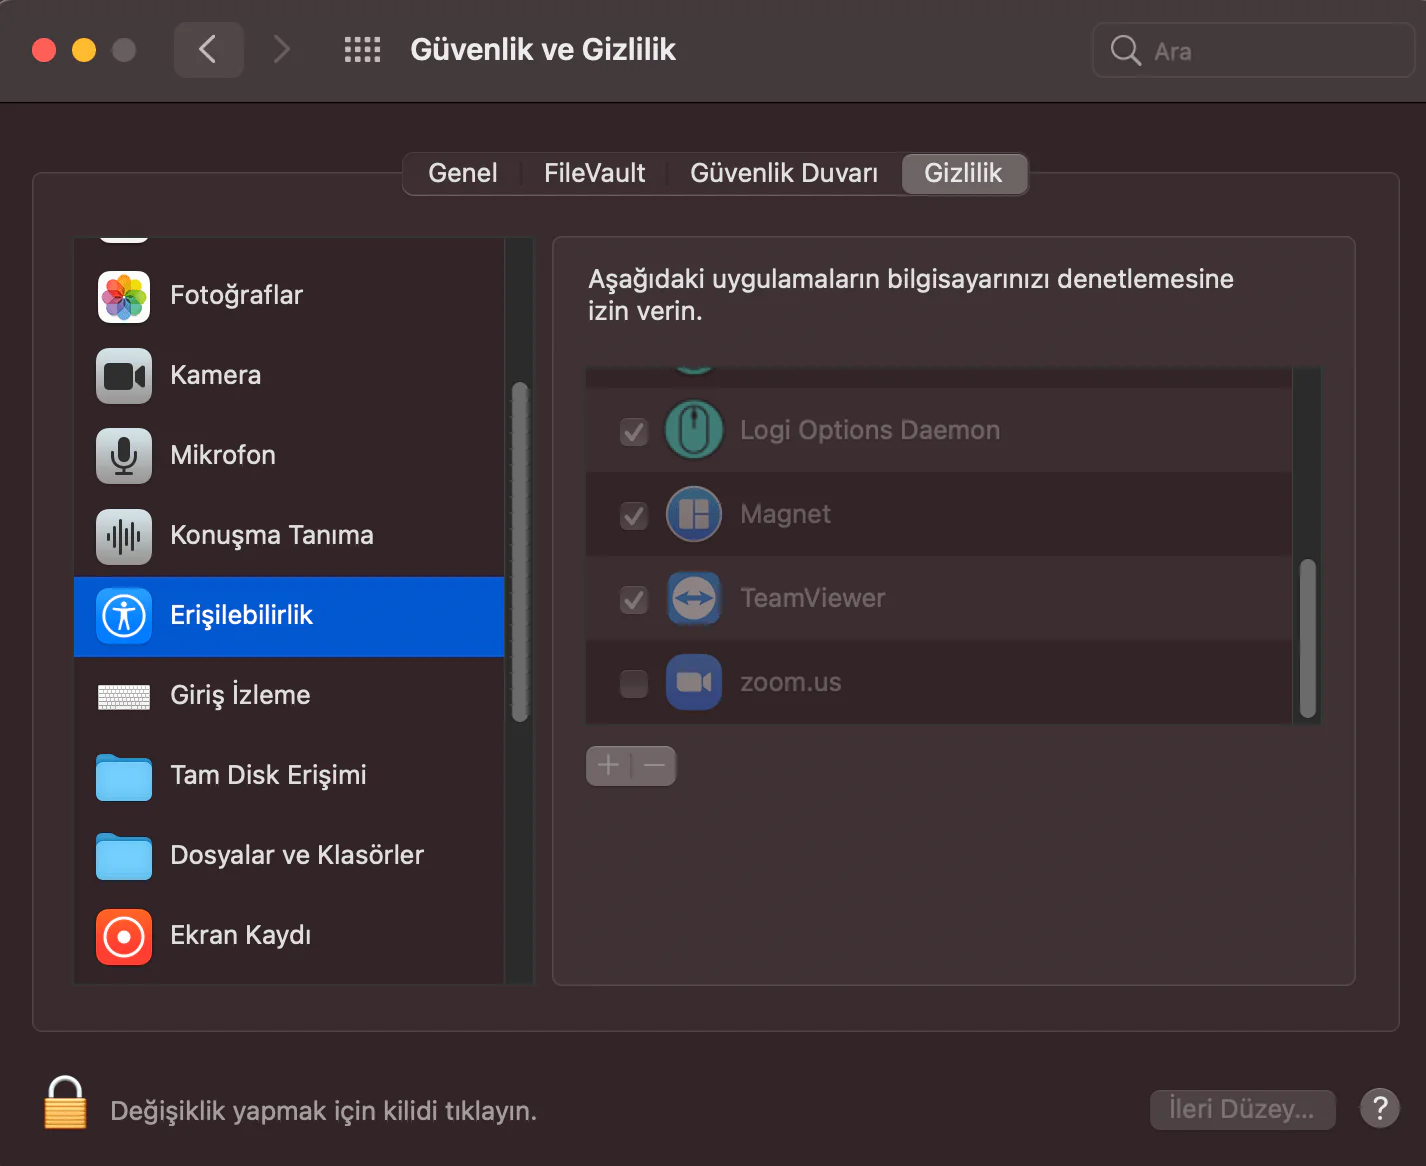Open help with the question mark button
This screenshot has height=1166, width=1426.
[1380, 1108]
